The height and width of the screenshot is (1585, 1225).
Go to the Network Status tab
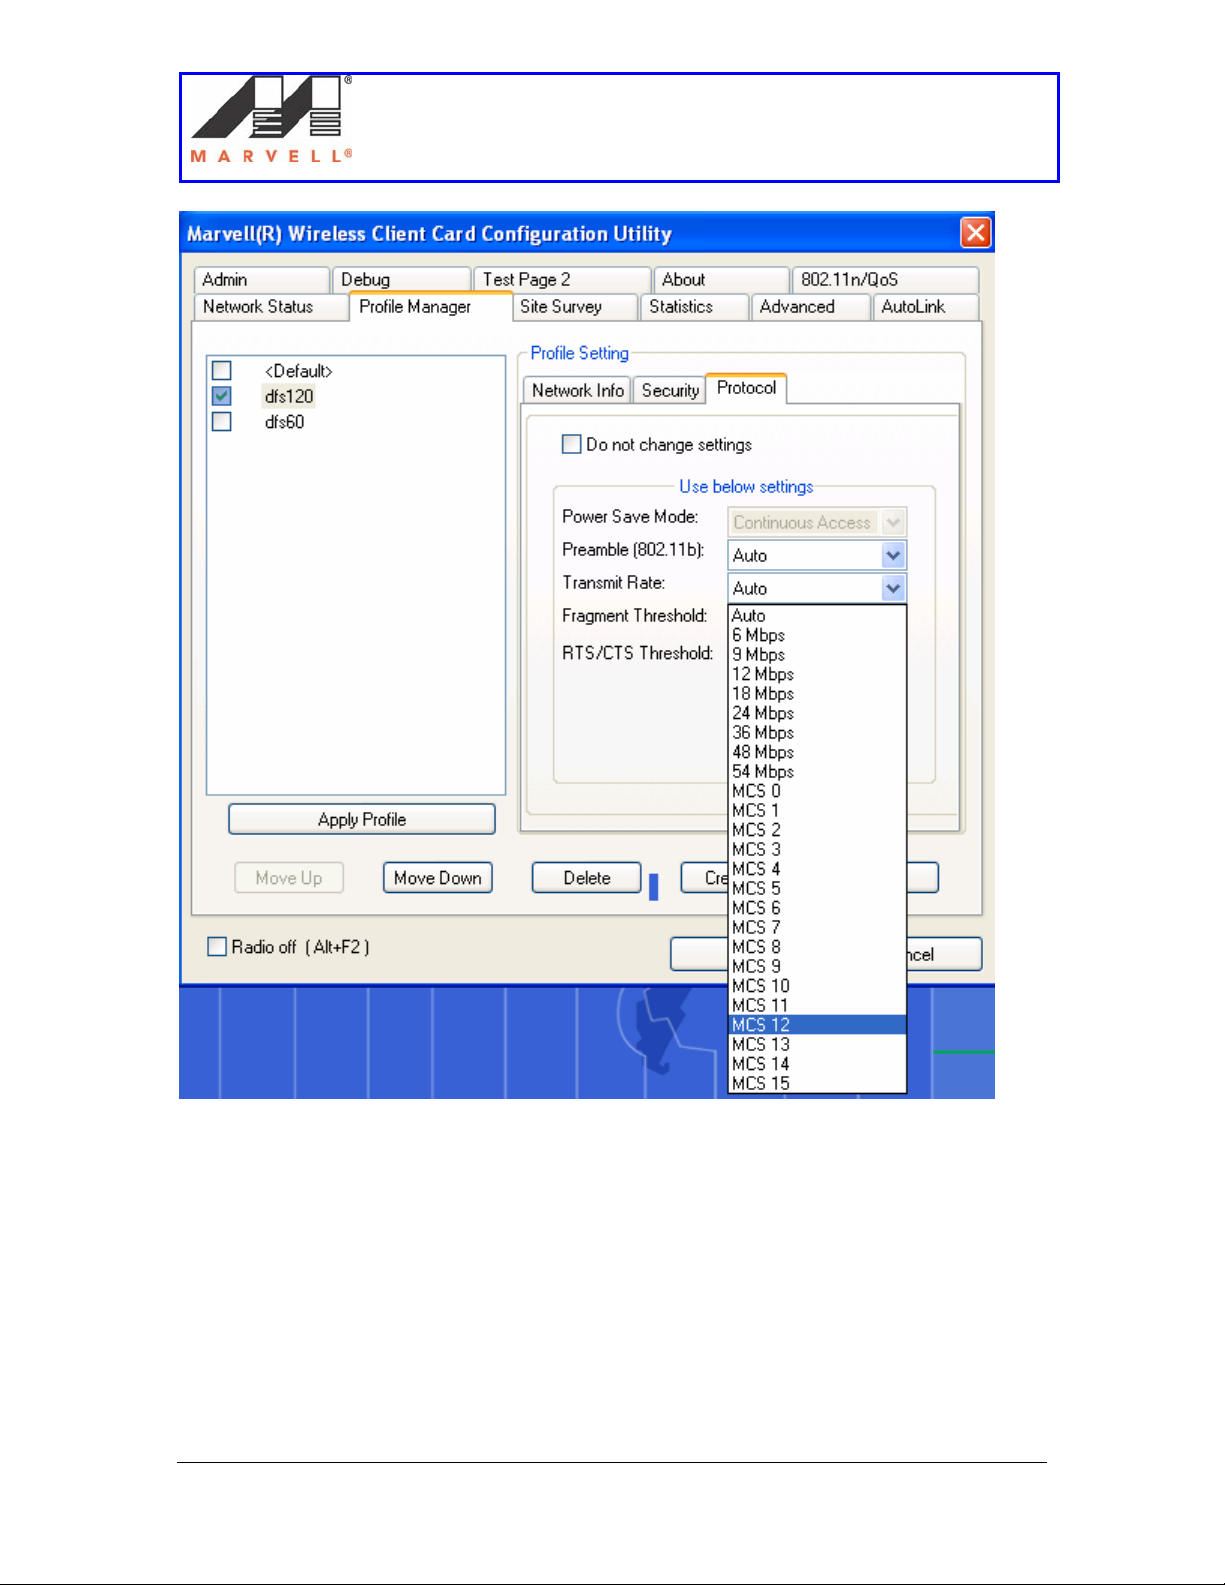click(258, 307)
